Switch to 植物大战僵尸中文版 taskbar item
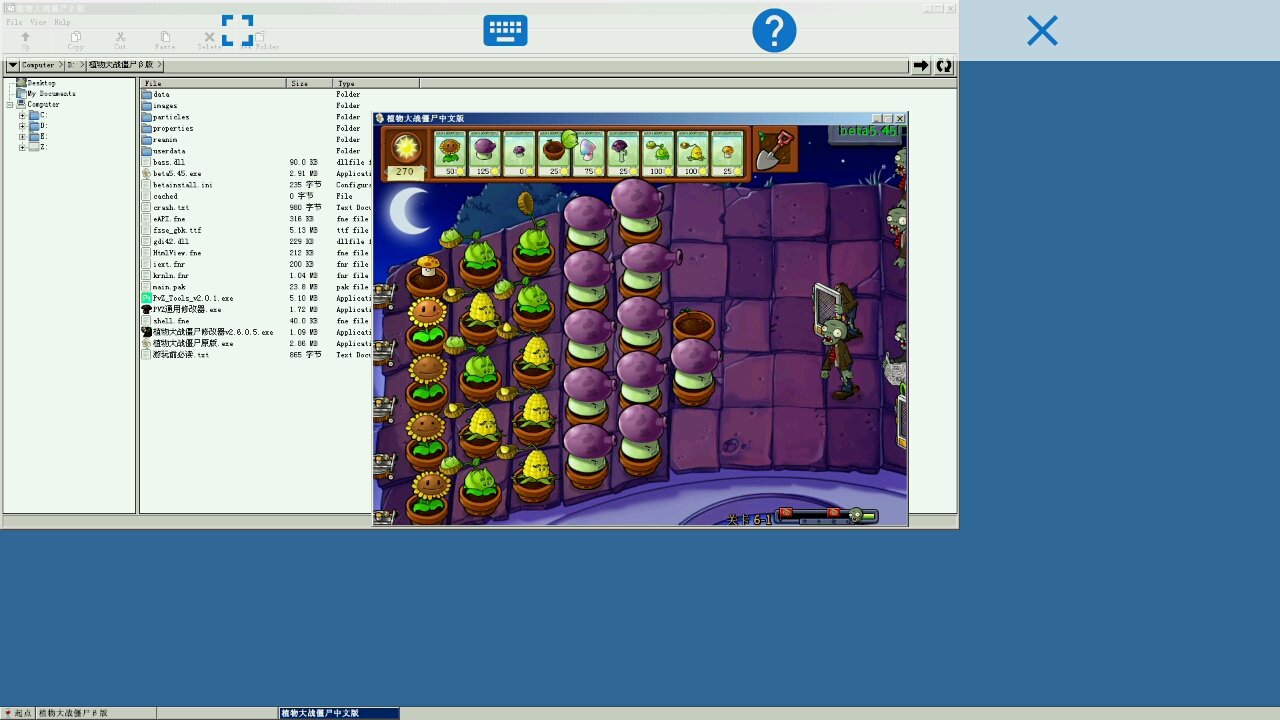Image resolution: width=1280 pixels, height=720 pixels. click(339, 713)
